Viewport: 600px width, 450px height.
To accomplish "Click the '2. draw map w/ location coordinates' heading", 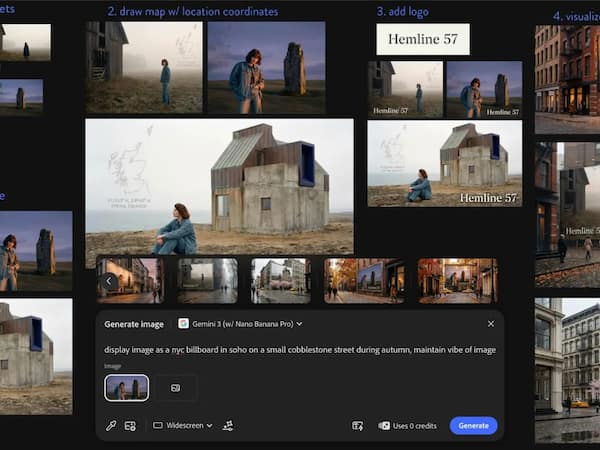I will point(192,11).
